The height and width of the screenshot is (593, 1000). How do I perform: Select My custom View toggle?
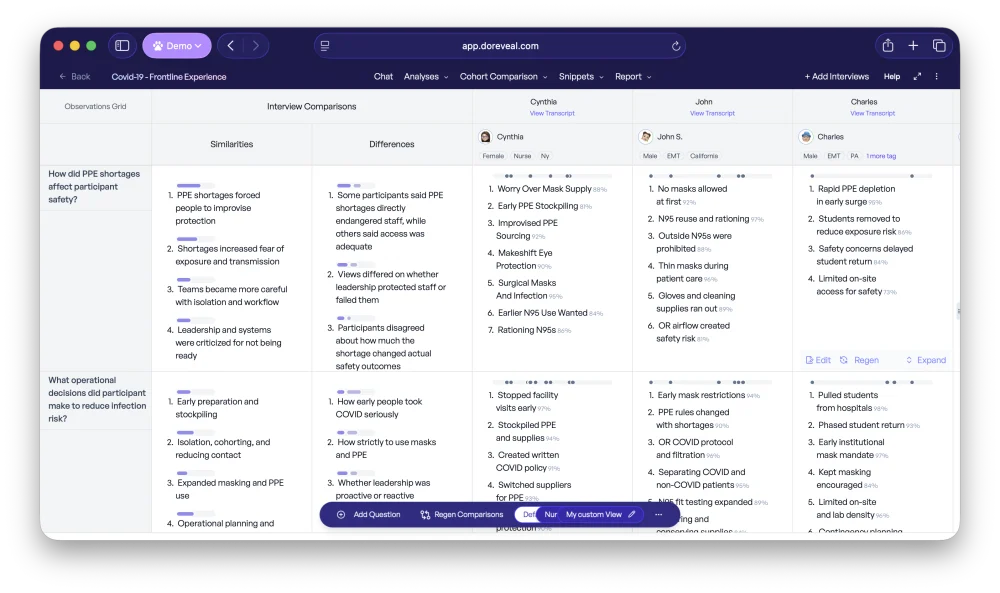[x=593, y=515]
